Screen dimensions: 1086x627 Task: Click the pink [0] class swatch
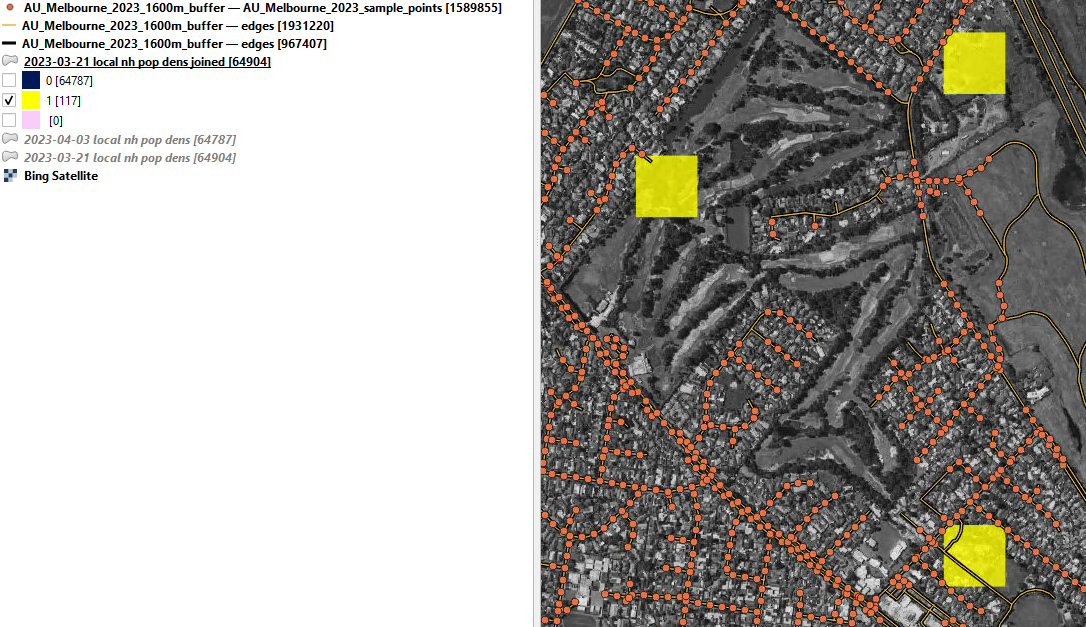(x=31, y=121)
